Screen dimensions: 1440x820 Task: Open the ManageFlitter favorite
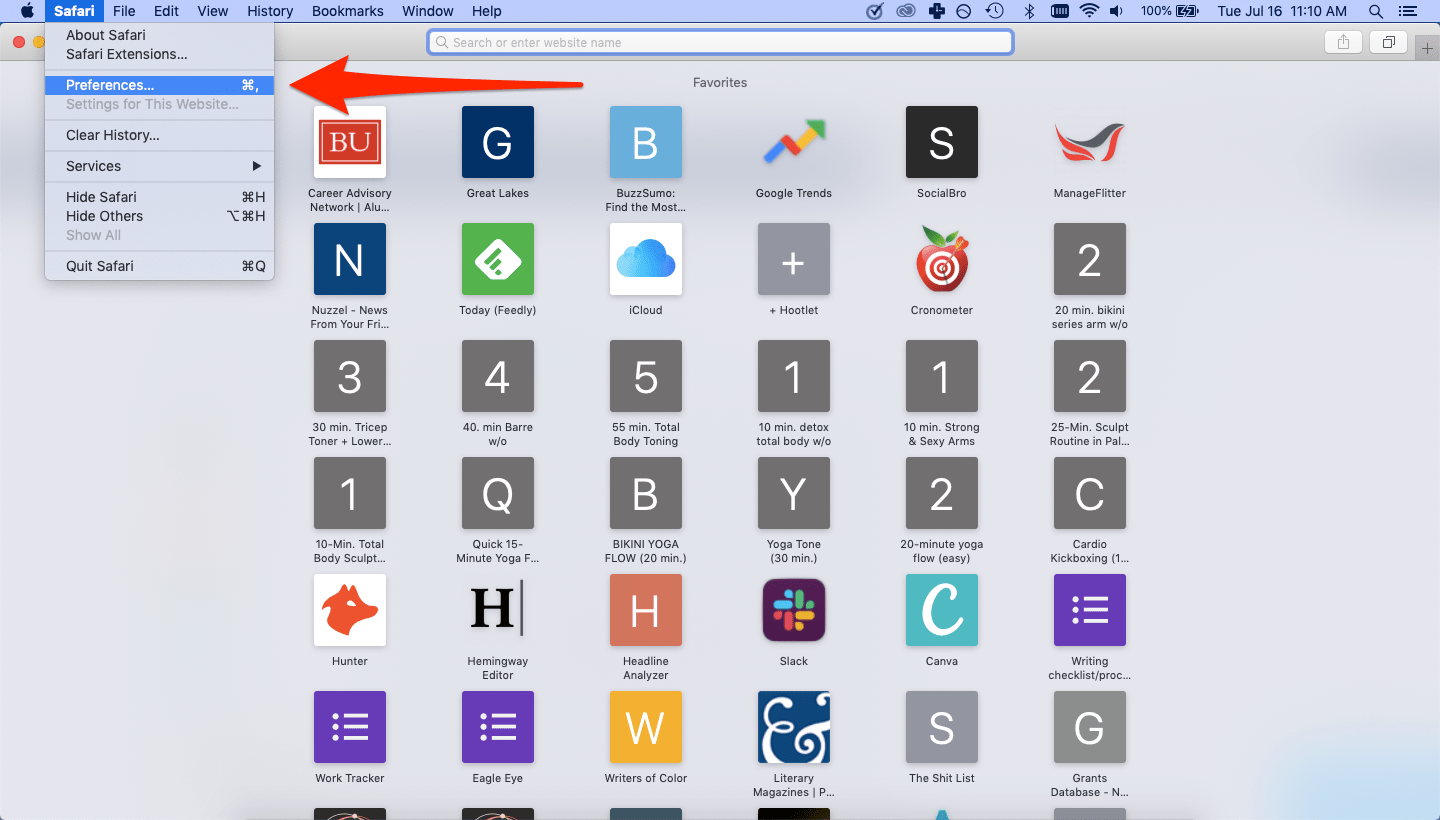pos(1090,142)
